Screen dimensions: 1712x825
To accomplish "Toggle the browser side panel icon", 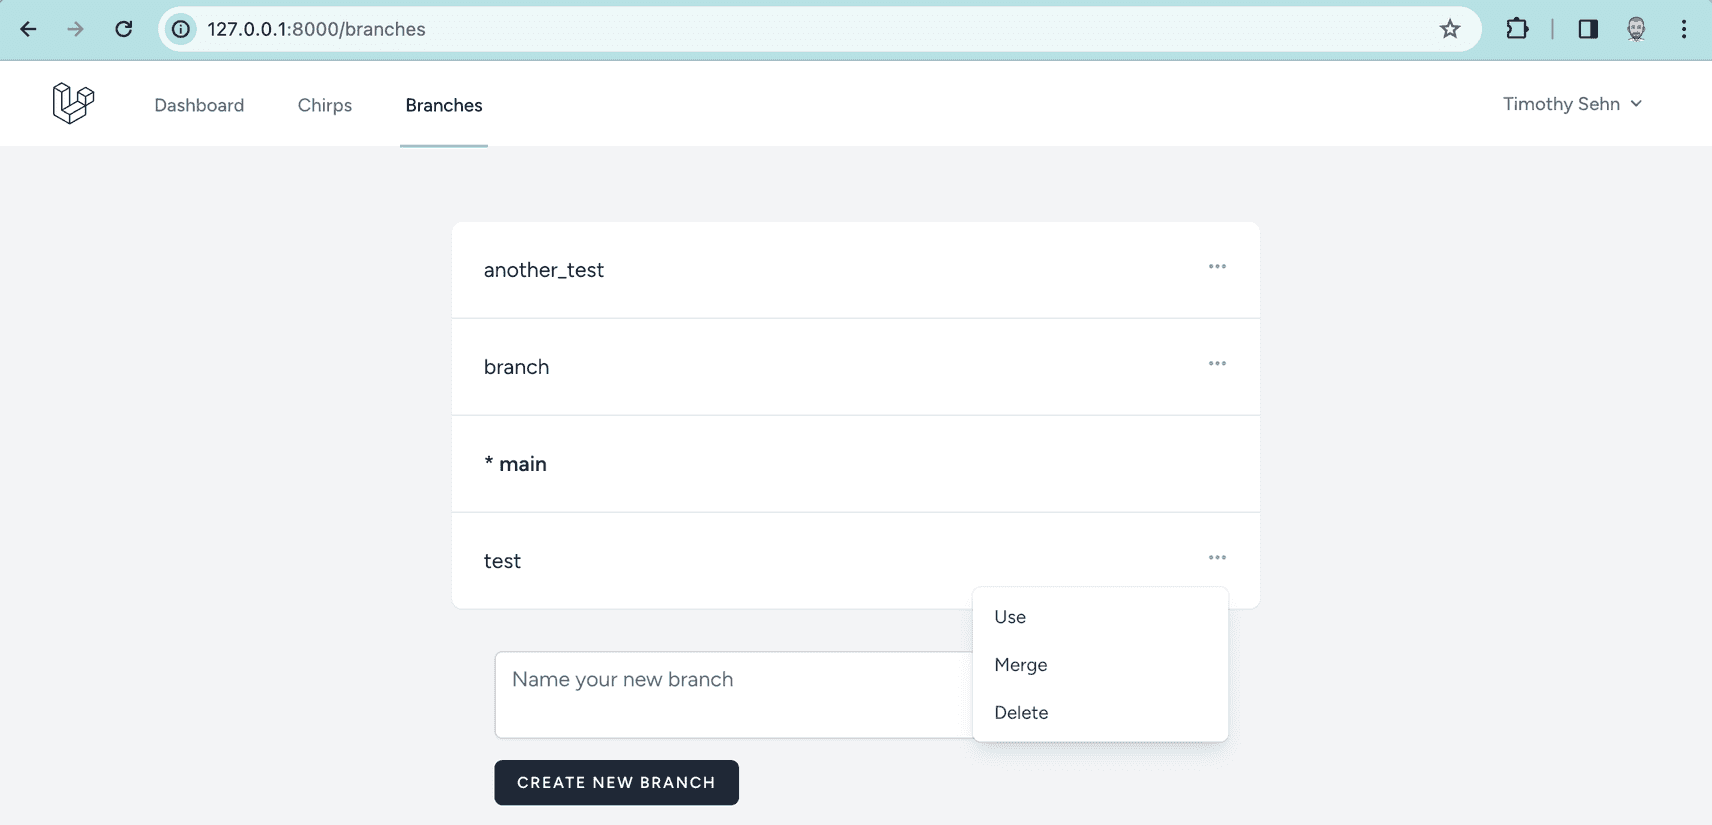I will [1588, 29].
